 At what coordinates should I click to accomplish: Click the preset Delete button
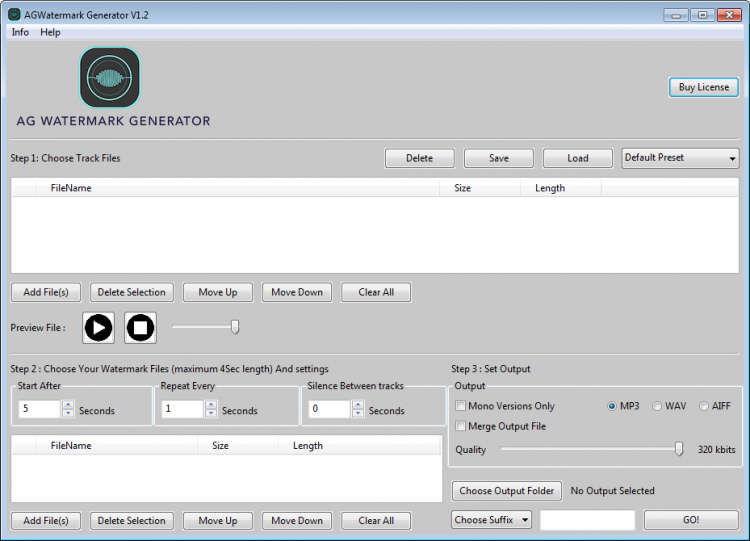419,158
